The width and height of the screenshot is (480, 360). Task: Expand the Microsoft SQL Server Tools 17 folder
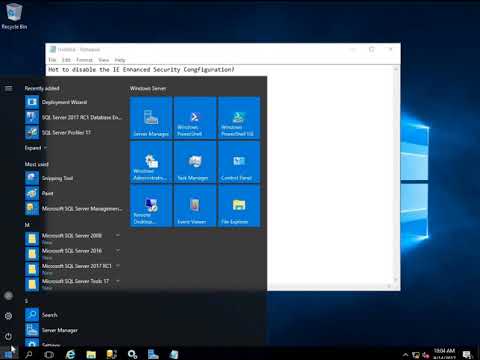[74, 284]
